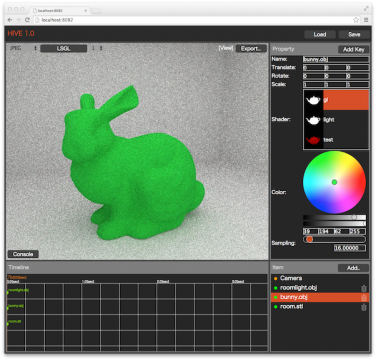Click Add.. in the Item panel
Image resolution: width=376 pixels, height=360 pixels.
click(x=353, y=268)
